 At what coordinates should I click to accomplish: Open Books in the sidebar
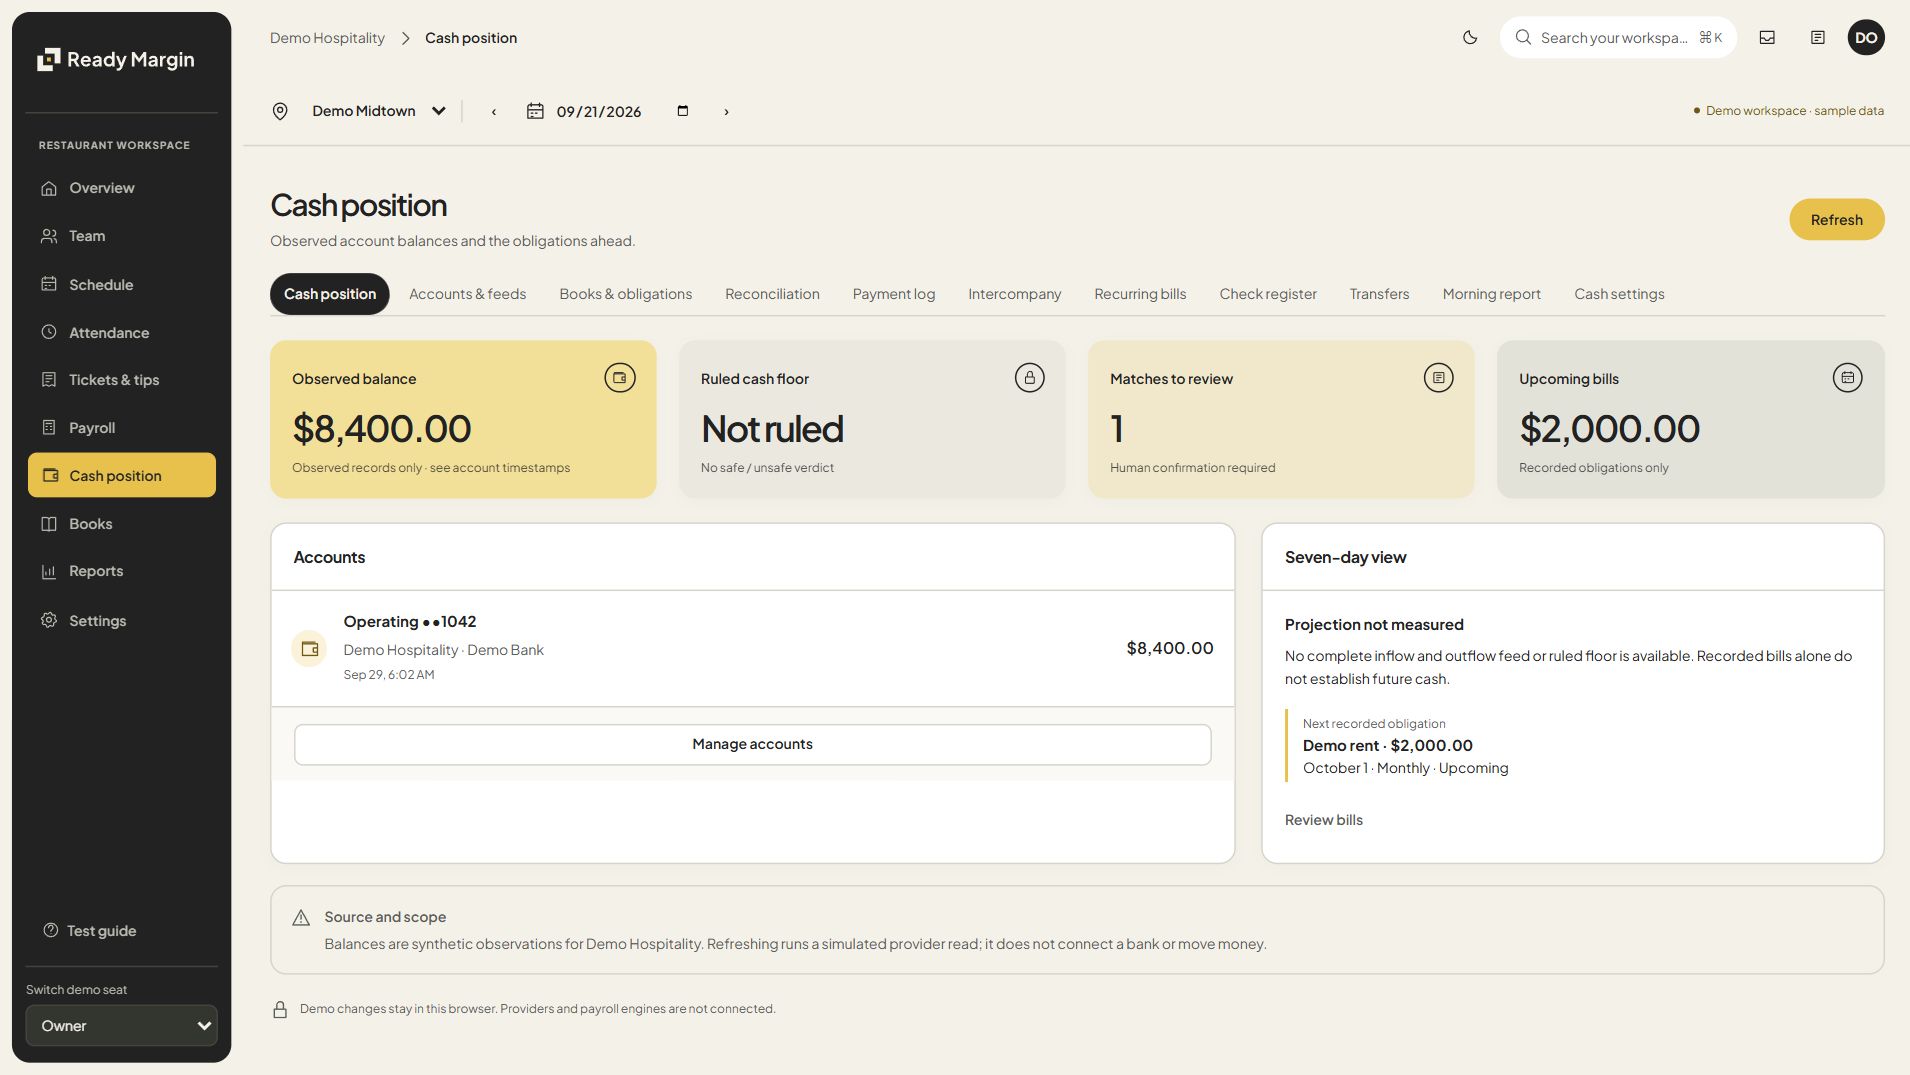pyautogui.click(x=121, y=524)
